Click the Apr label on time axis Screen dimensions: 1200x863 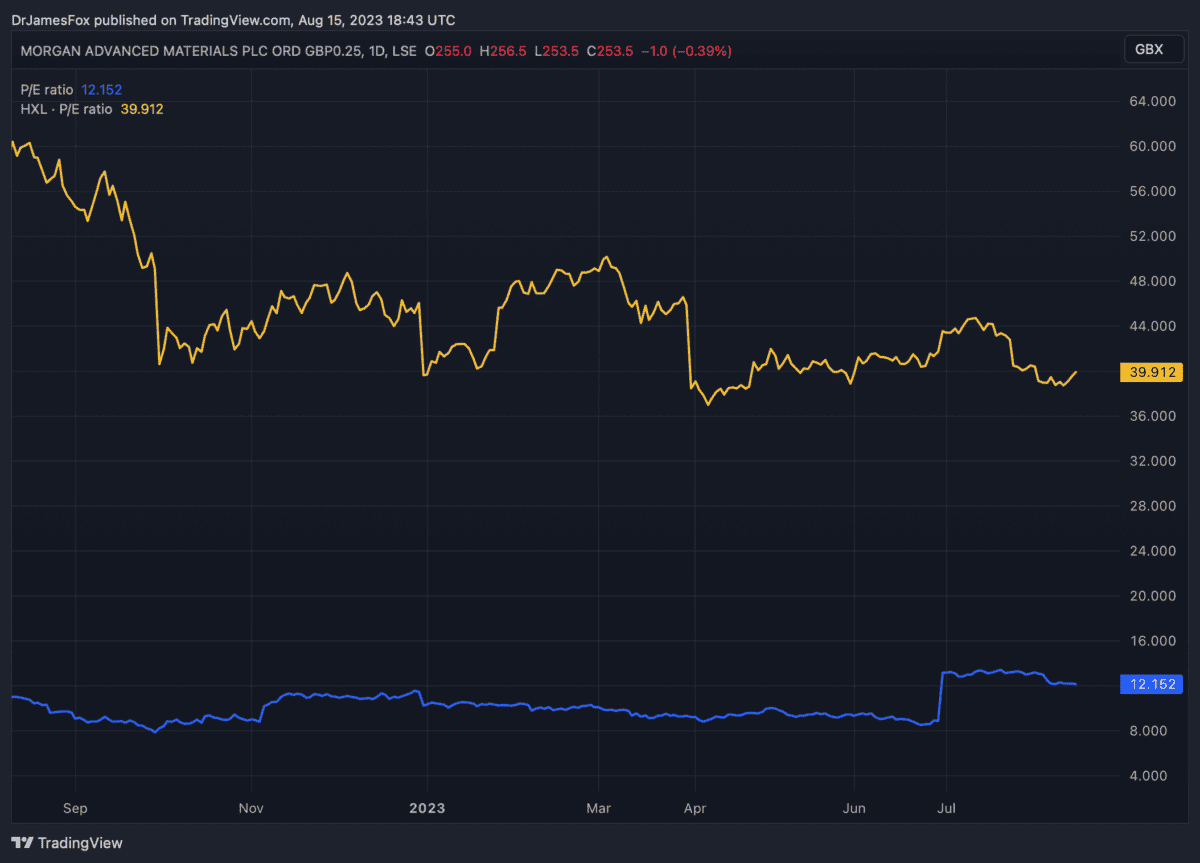[695, 807]
